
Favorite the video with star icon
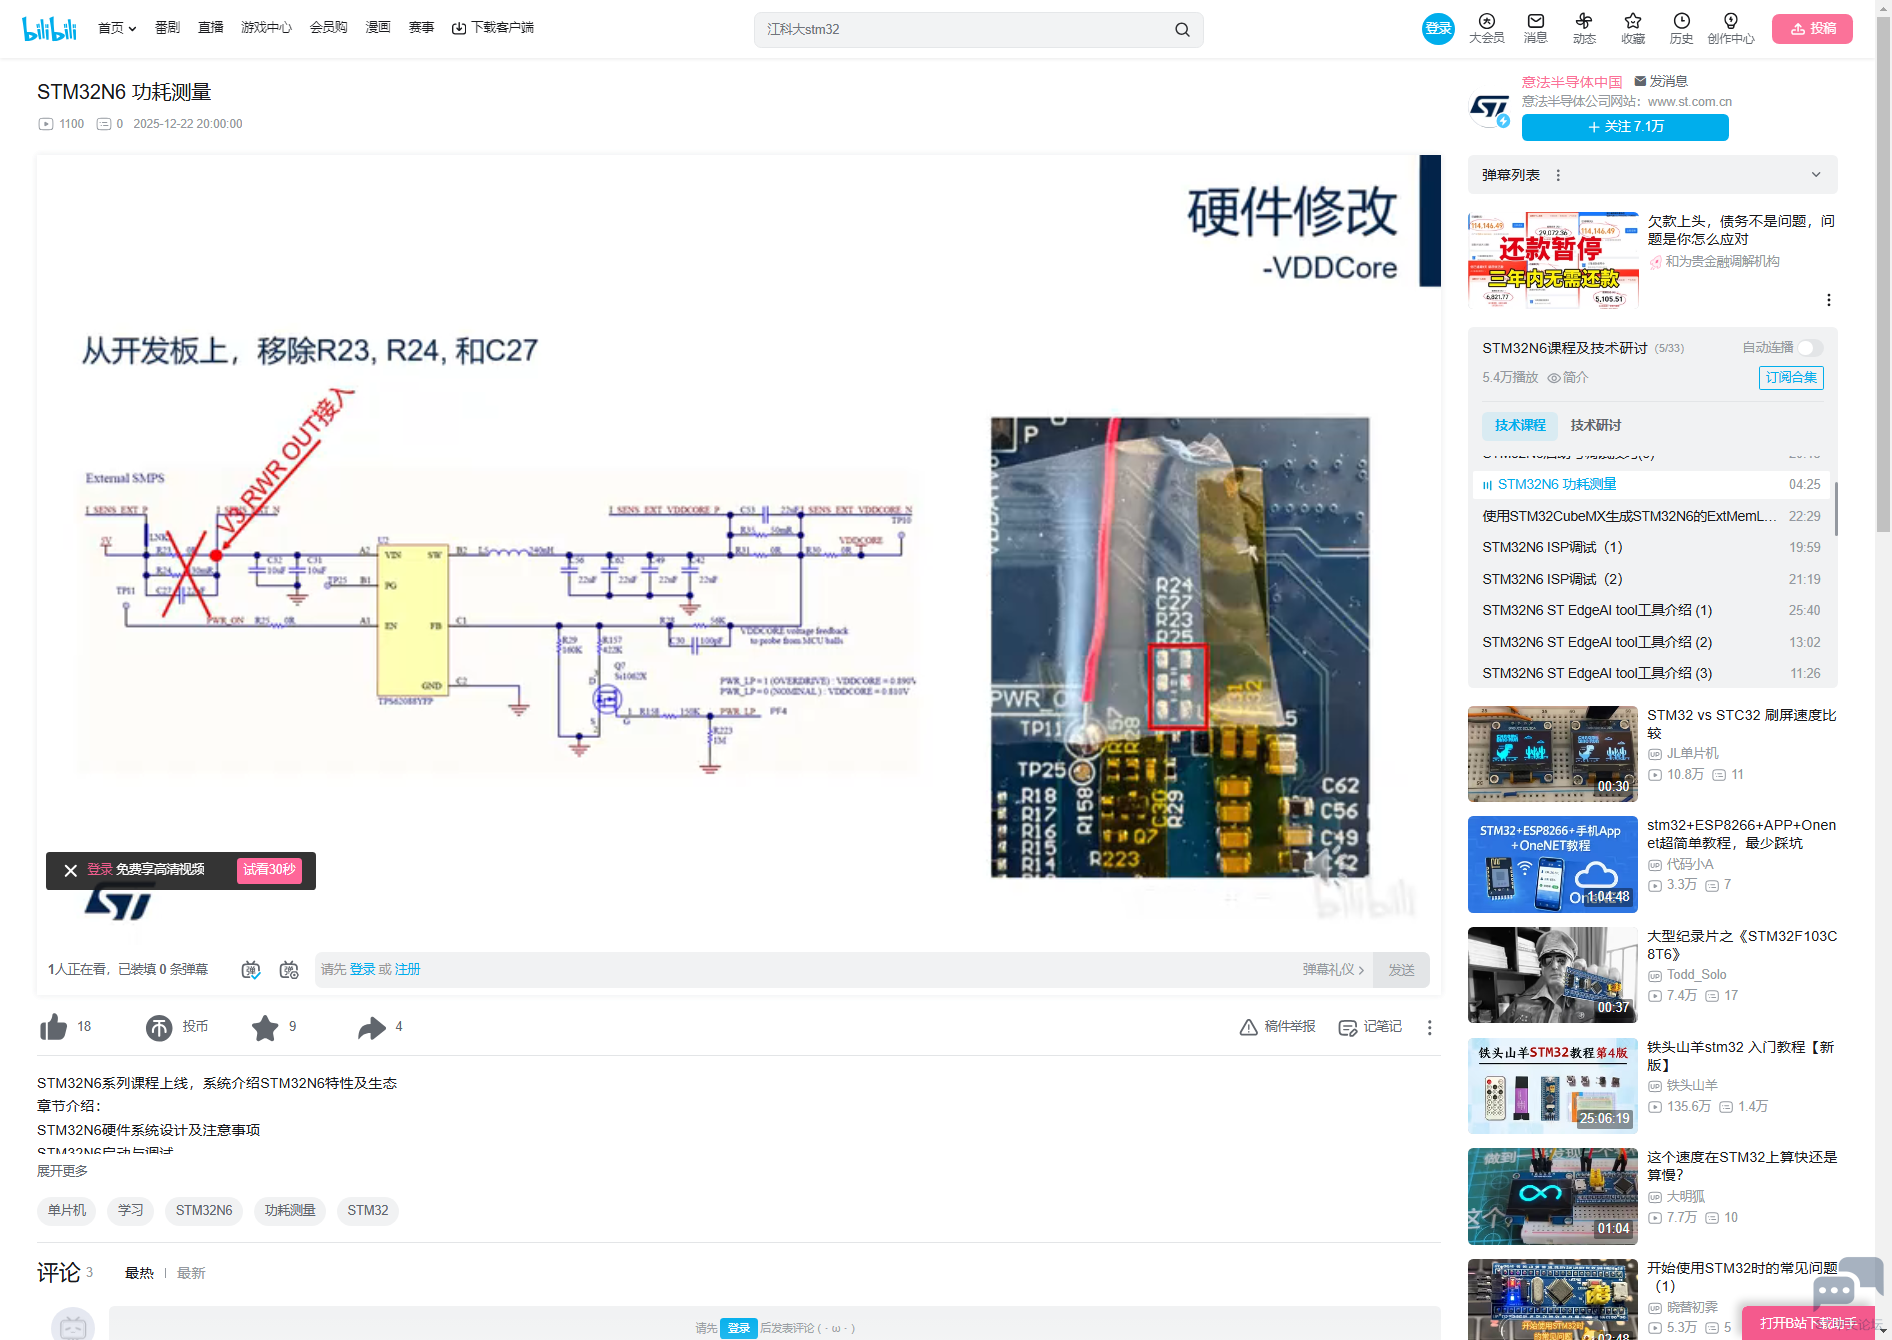[x=265, y=1027]
